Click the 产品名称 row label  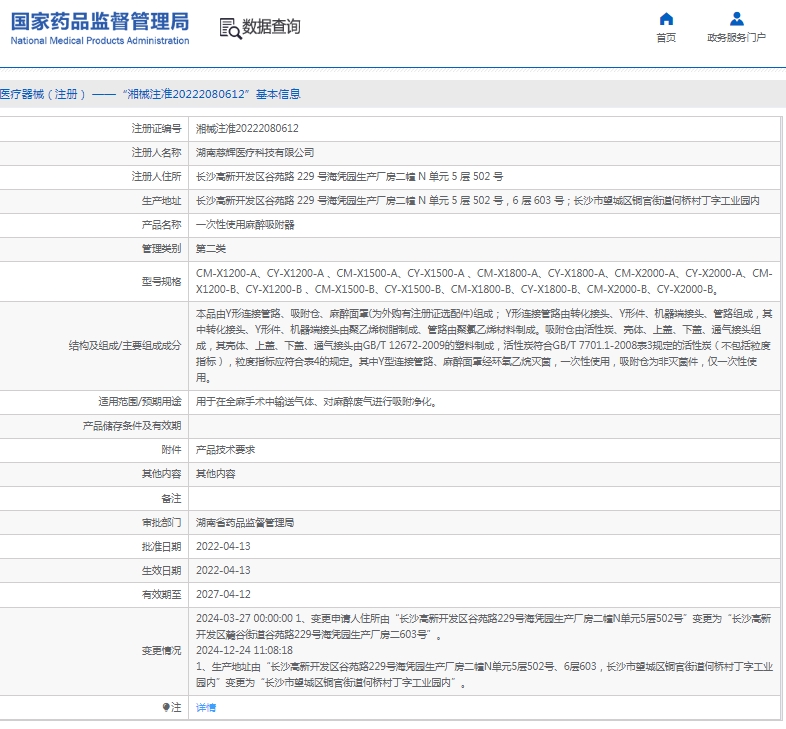point(161,225)
